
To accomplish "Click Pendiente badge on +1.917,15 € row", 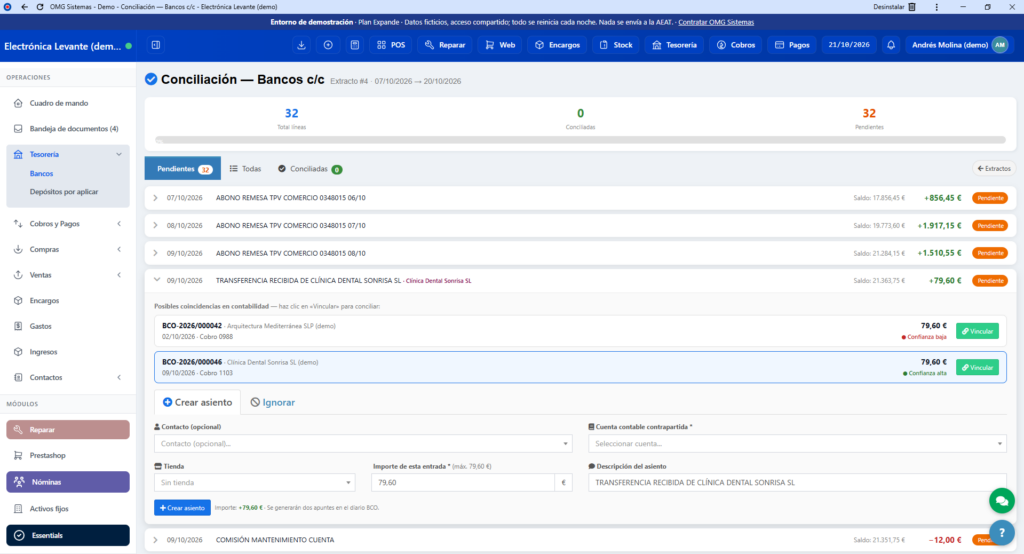I will (990, 225).
